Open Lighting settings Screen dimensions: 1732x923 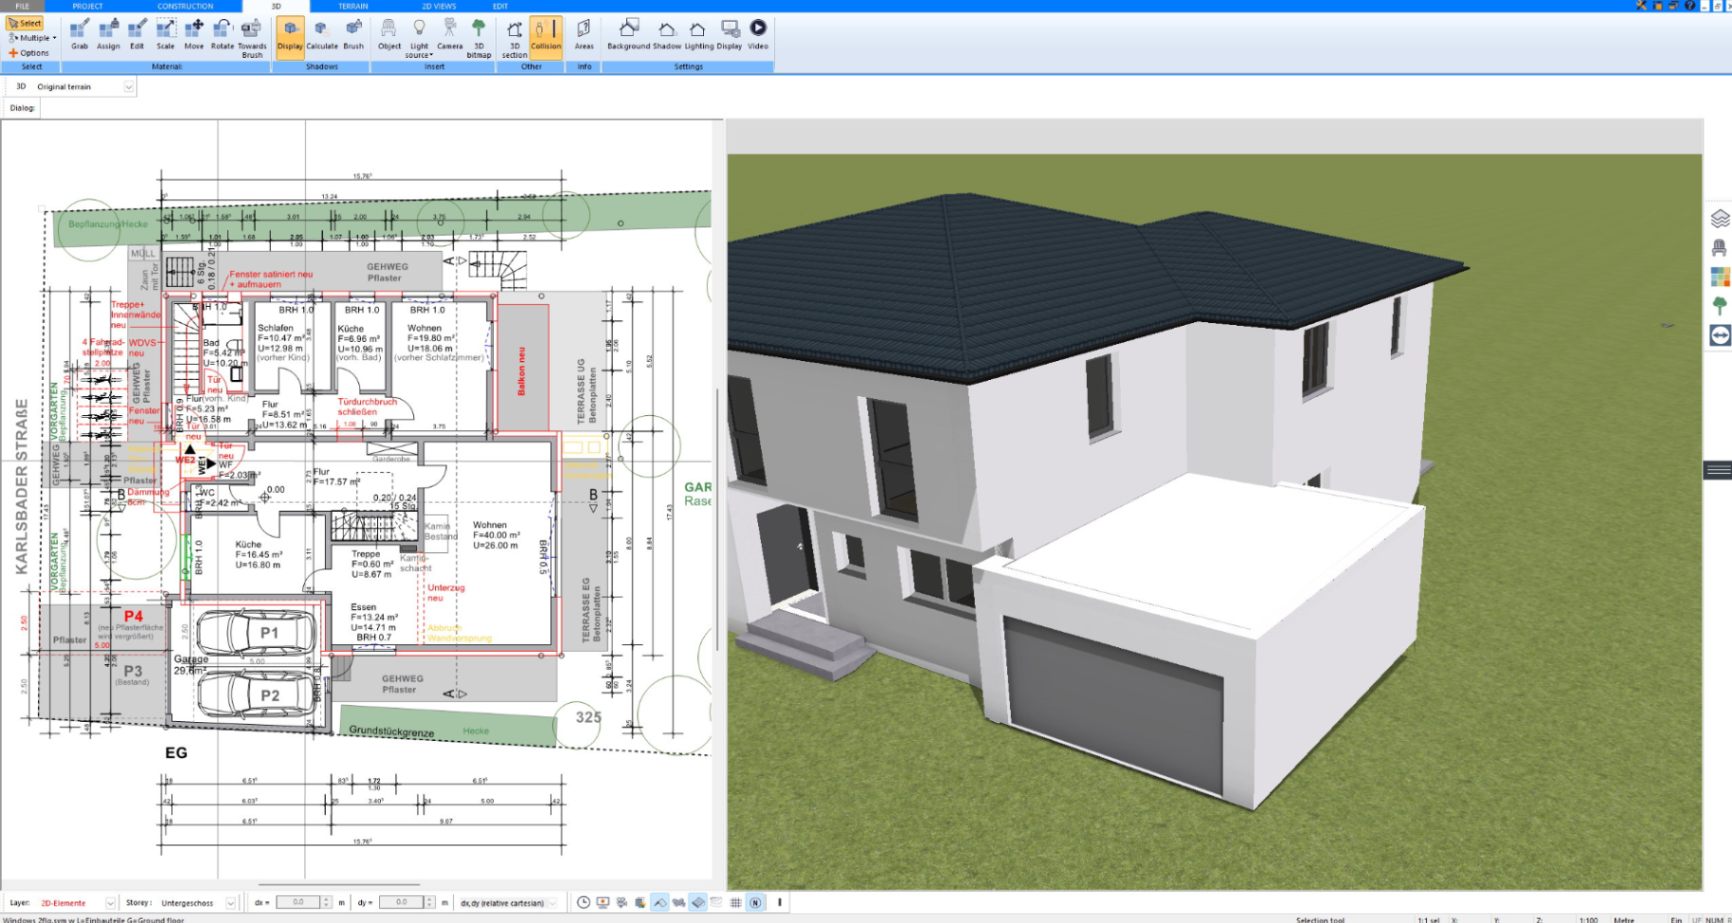[699, 34]
